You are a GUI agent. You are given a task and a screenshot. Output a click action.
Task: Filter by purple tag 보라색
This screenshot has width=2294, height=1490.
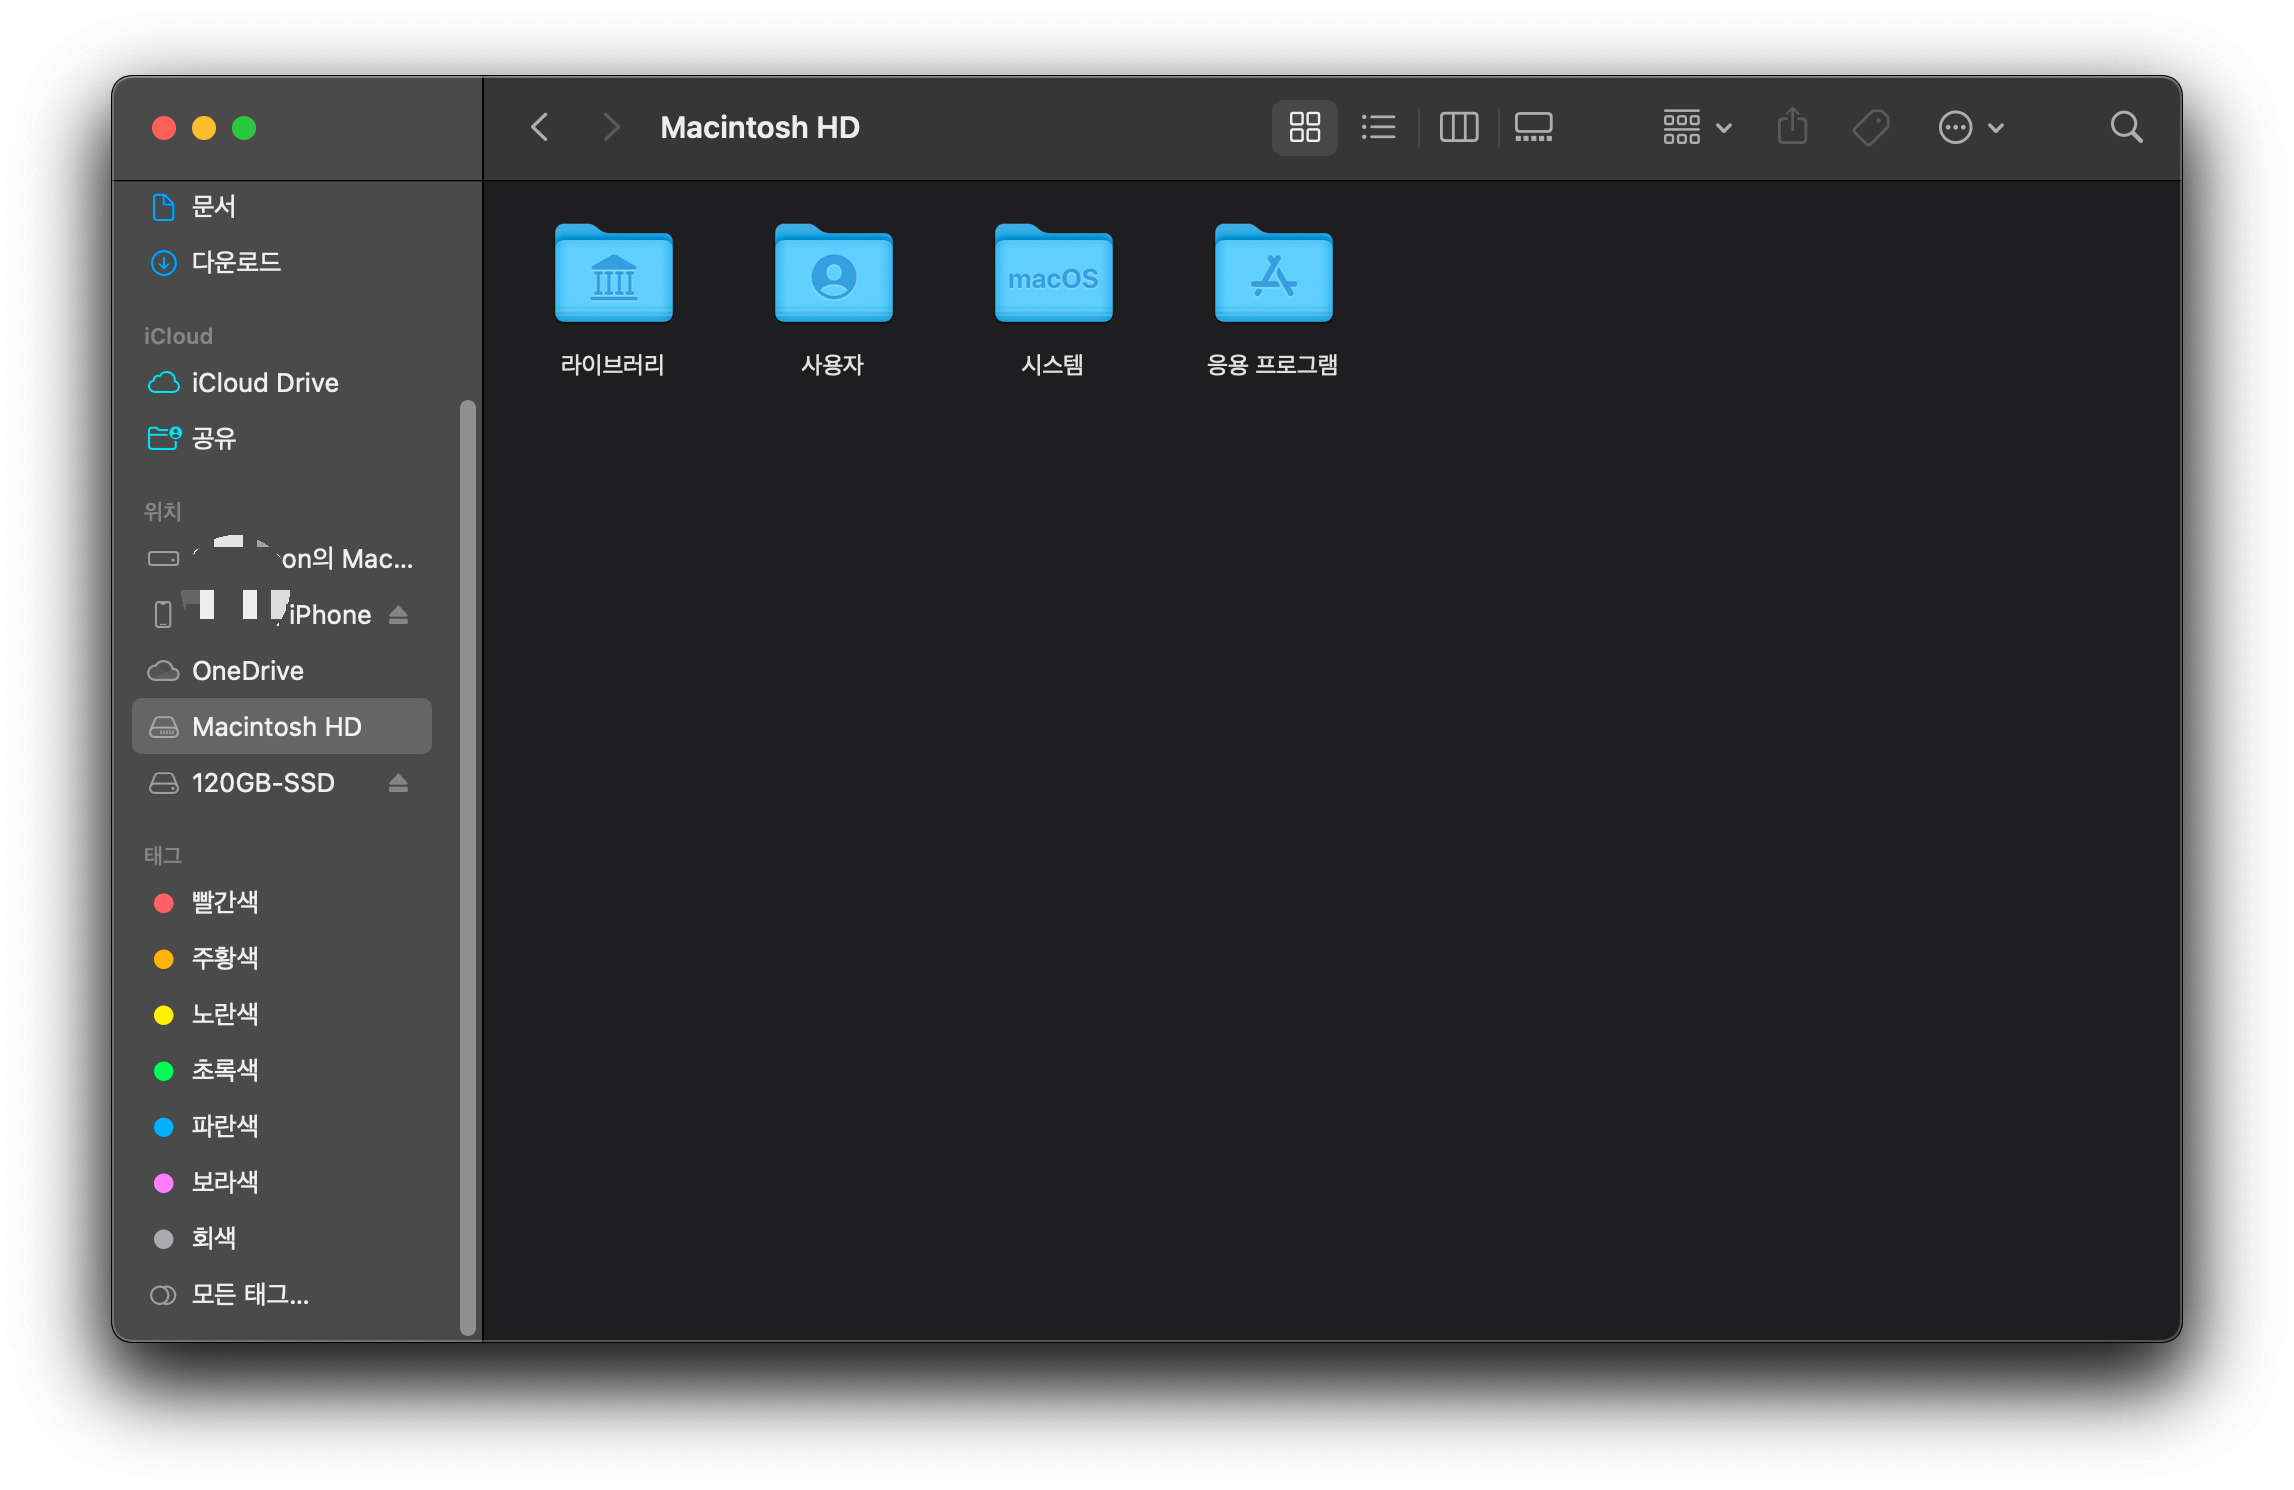(282, 1182)
